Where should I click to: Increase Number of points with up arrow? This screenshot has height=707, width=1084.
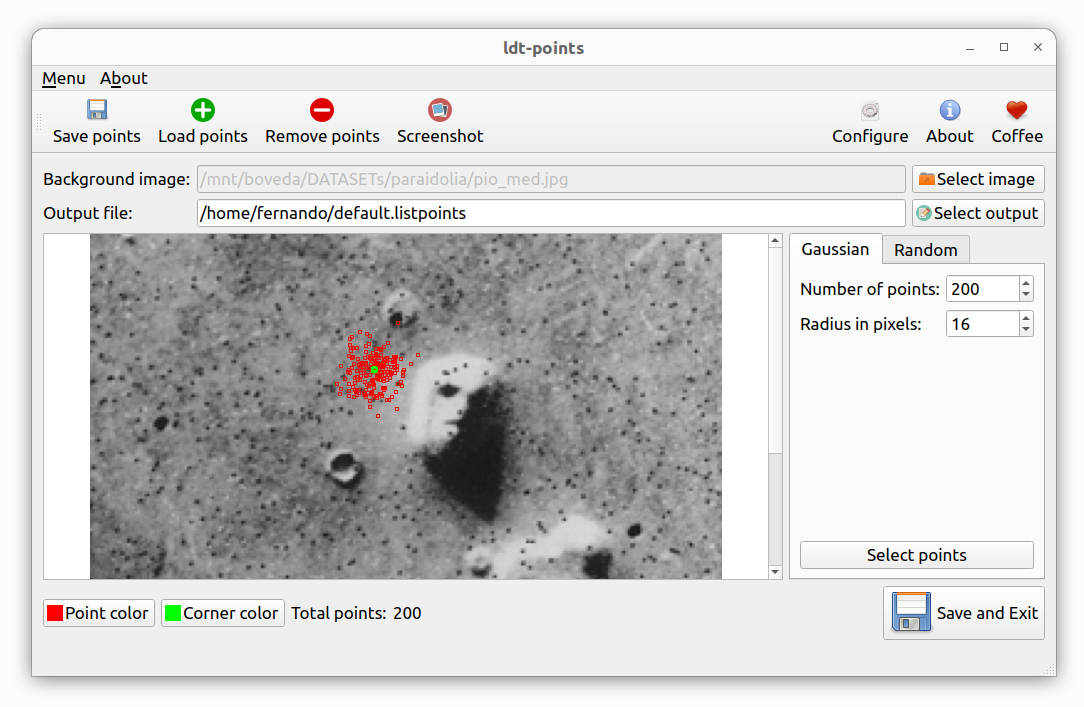coord(1026,283)
